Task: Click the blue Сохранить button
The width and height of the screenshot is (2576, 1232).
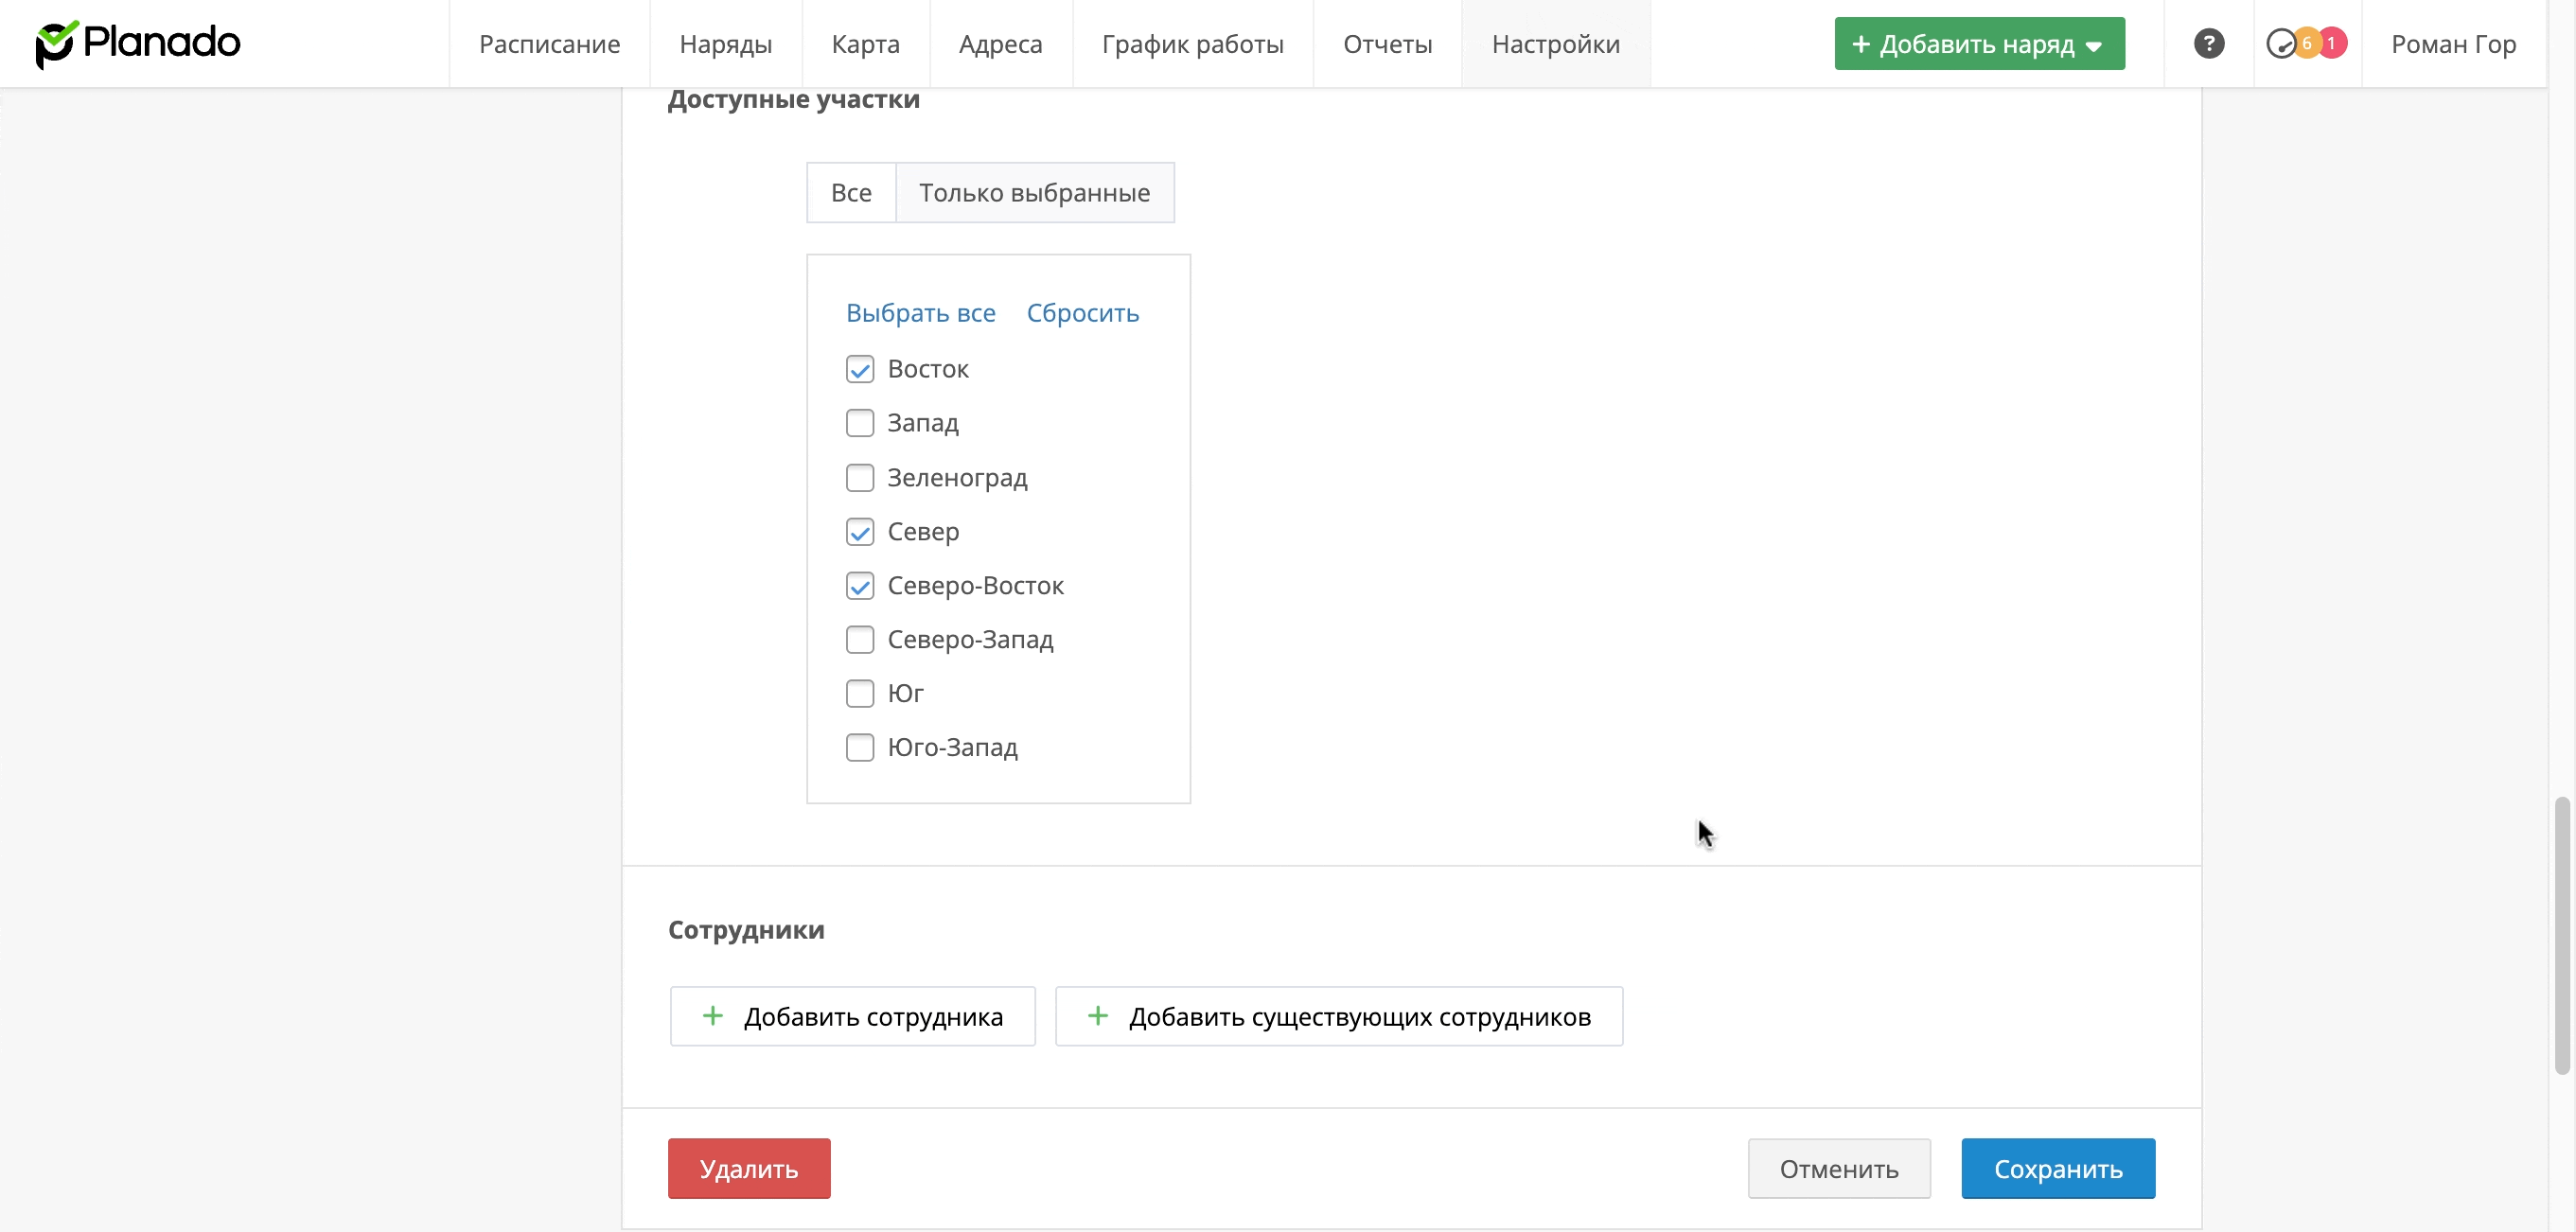Action: [2058, 1168]
